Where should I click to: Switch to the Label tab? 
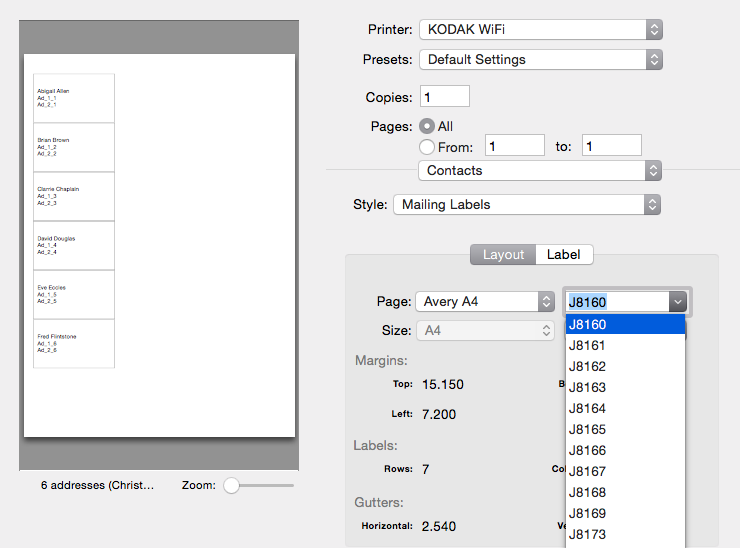[564, 255]
